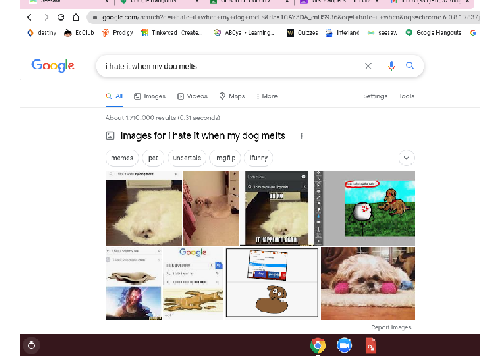480x360 pixels.
Task: Open the Prodigy bookmark
Action: tap(118, 33)
